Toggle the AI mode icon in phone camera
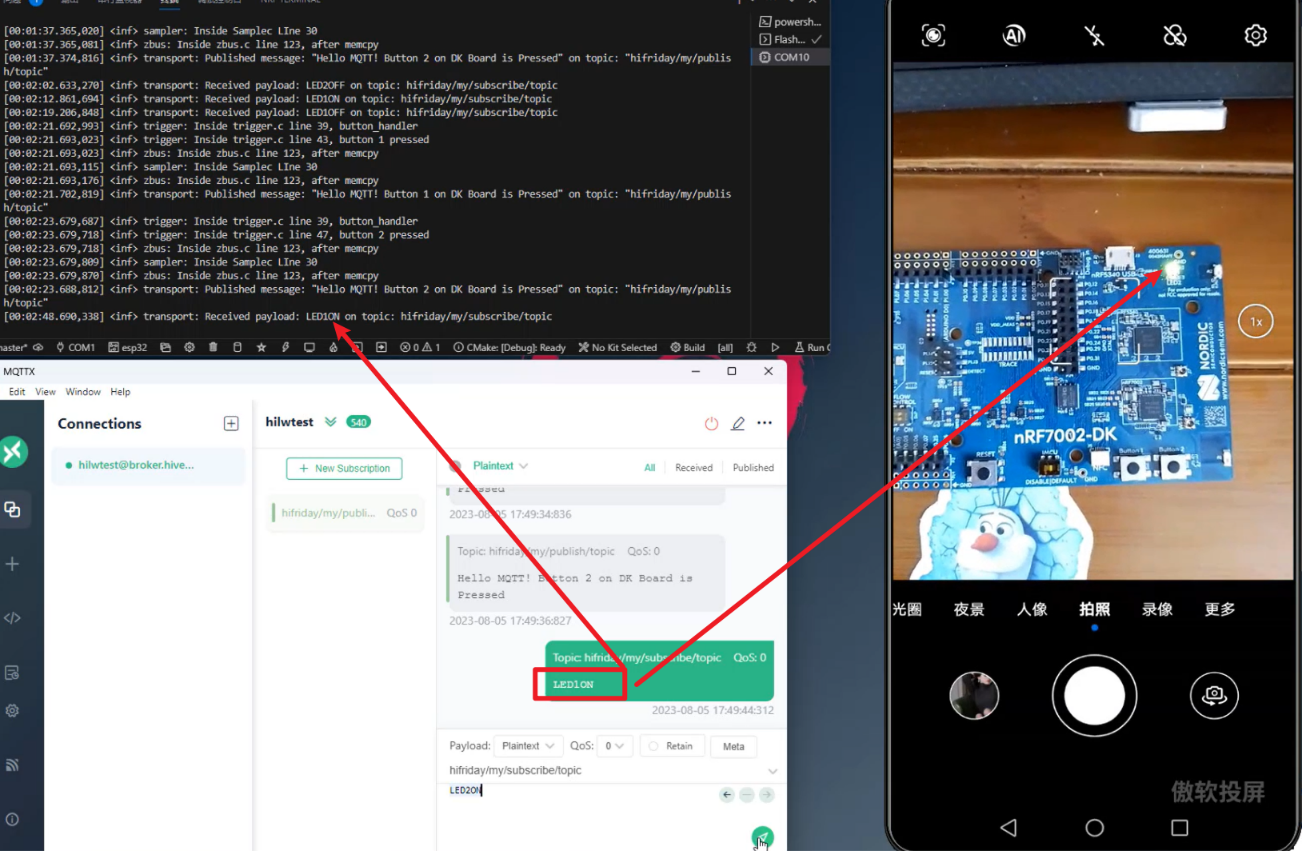This screenshot has height=851, width=1302. tap(1014, 36)
